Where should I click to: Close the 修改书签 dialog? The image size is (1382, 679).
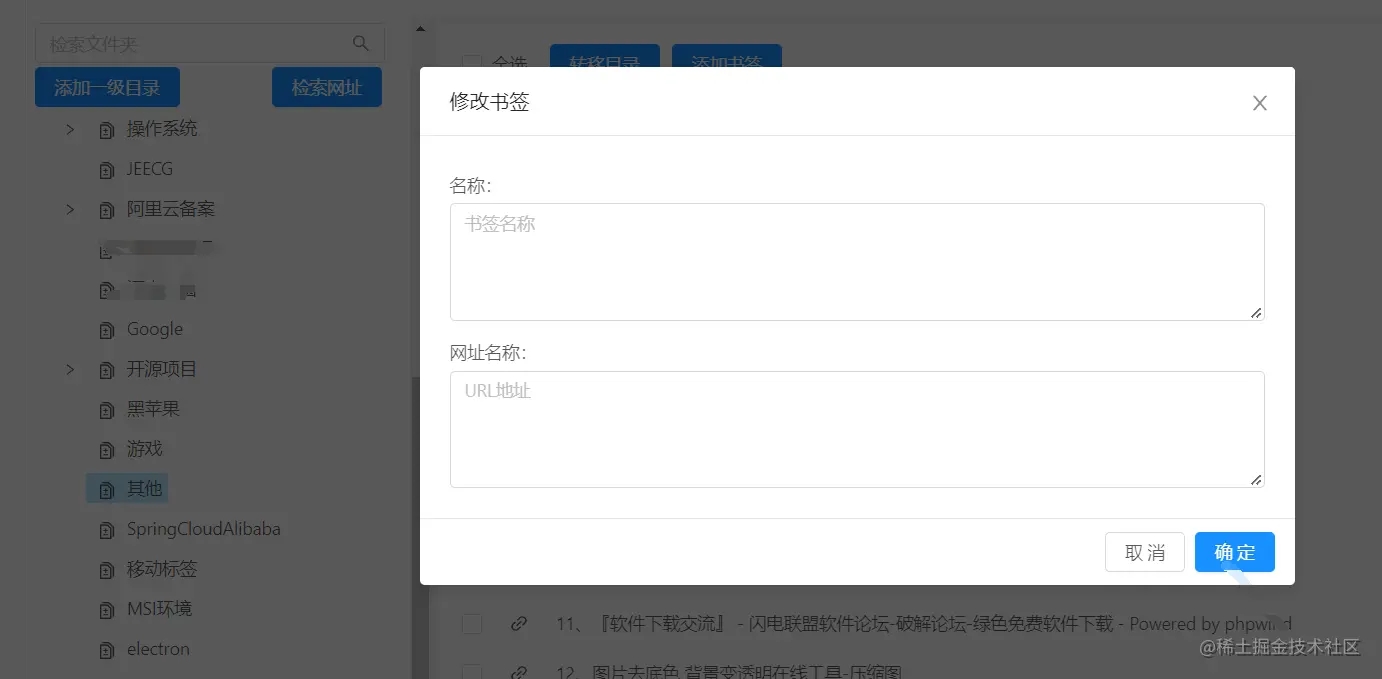click(1260, 103)
